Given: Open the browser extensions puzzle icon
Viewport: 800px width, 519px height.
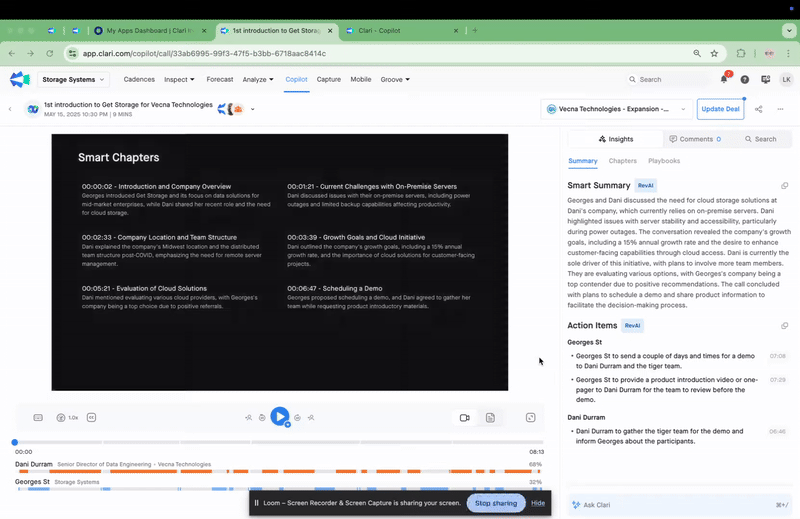Looking at the screenshot, I should 741,53.
